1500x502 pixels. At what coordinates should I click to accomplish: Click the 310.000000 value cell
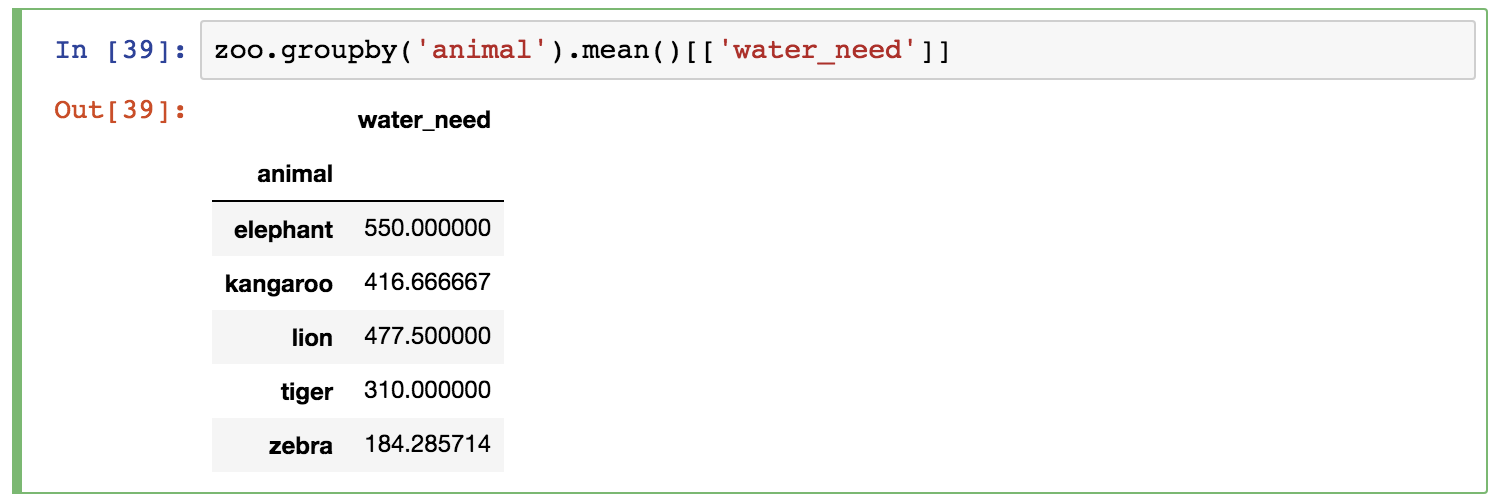click(x=425, y=390)
